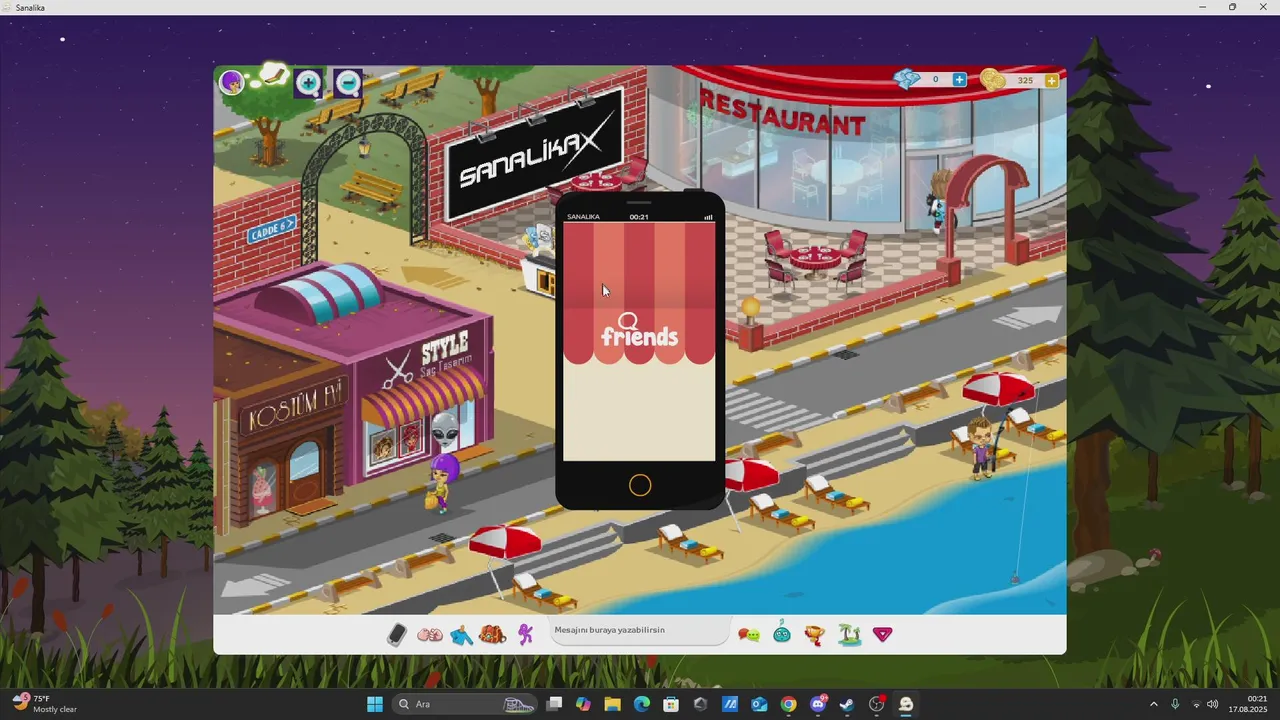Open Microsoft Edge from taskbar

coord(642,704)
